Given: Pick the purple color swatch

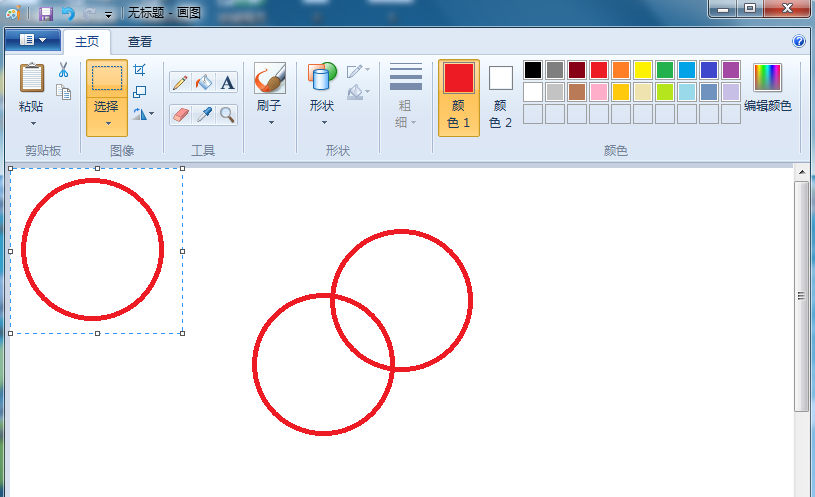Looking at the screenshot, I should (731, 70).
